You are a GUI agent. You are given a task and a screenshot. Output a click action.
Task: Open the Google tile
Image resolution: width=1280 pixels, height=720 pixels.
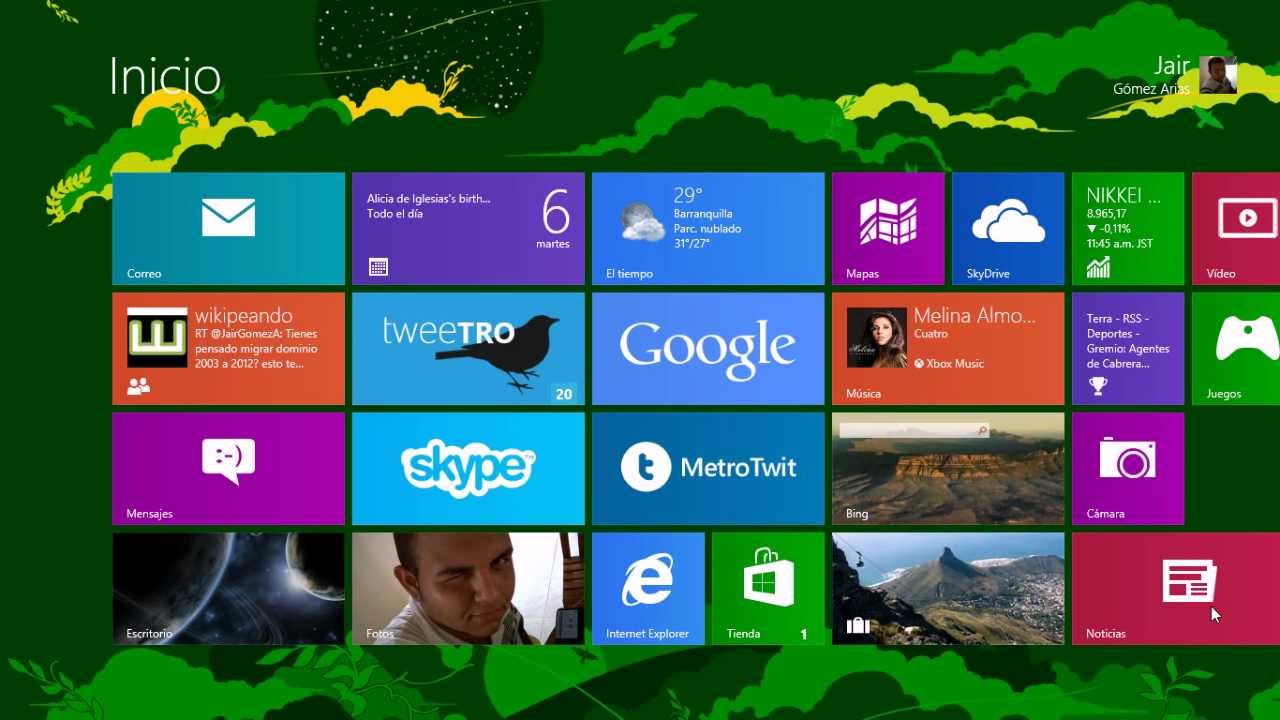[x=708, y=349]
